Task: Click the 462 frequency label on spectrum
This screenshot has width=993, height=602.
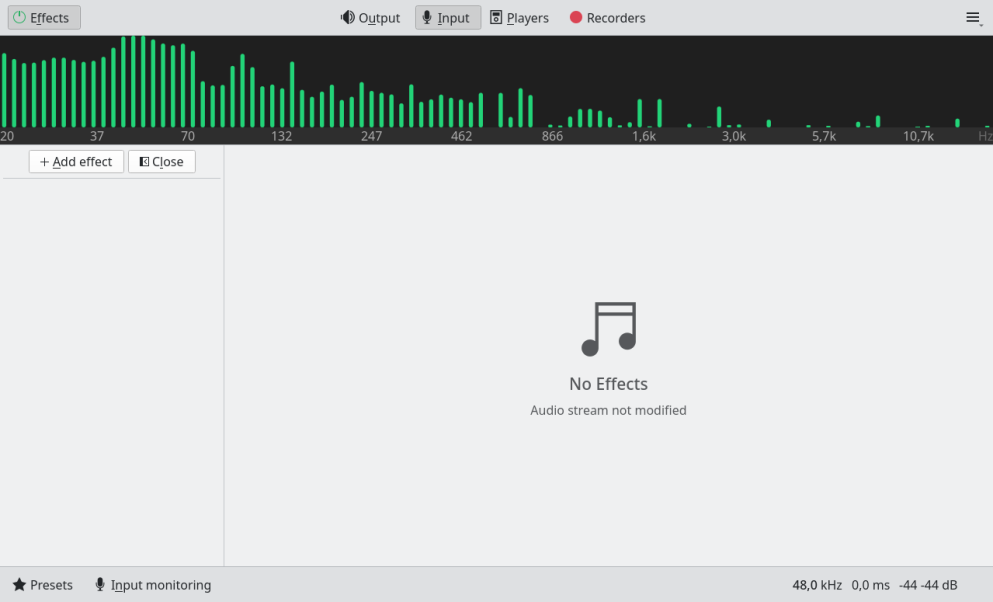Action: [461, 136]
